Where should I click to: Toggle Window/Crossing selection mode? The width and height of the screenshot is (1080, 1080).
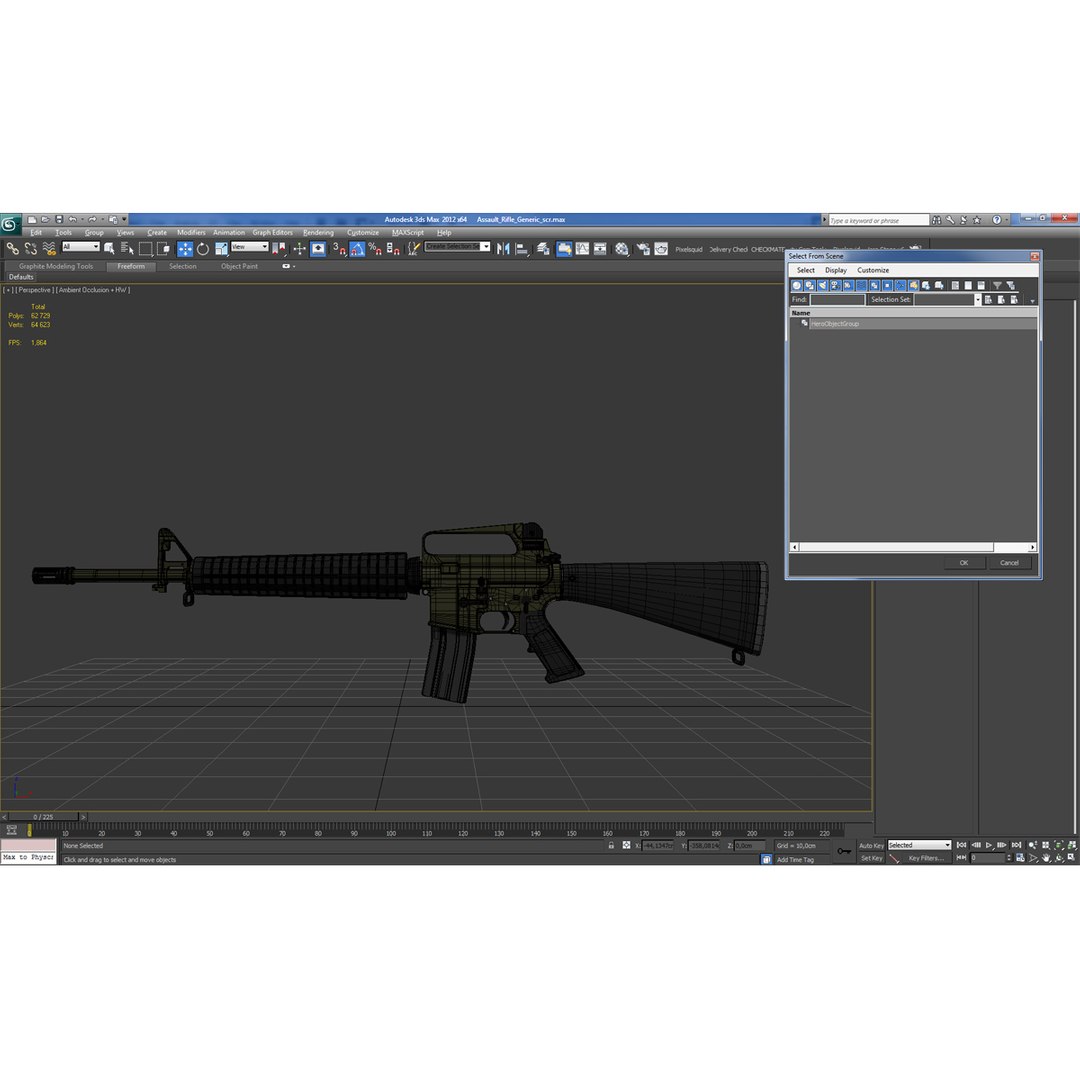point(163,249)
